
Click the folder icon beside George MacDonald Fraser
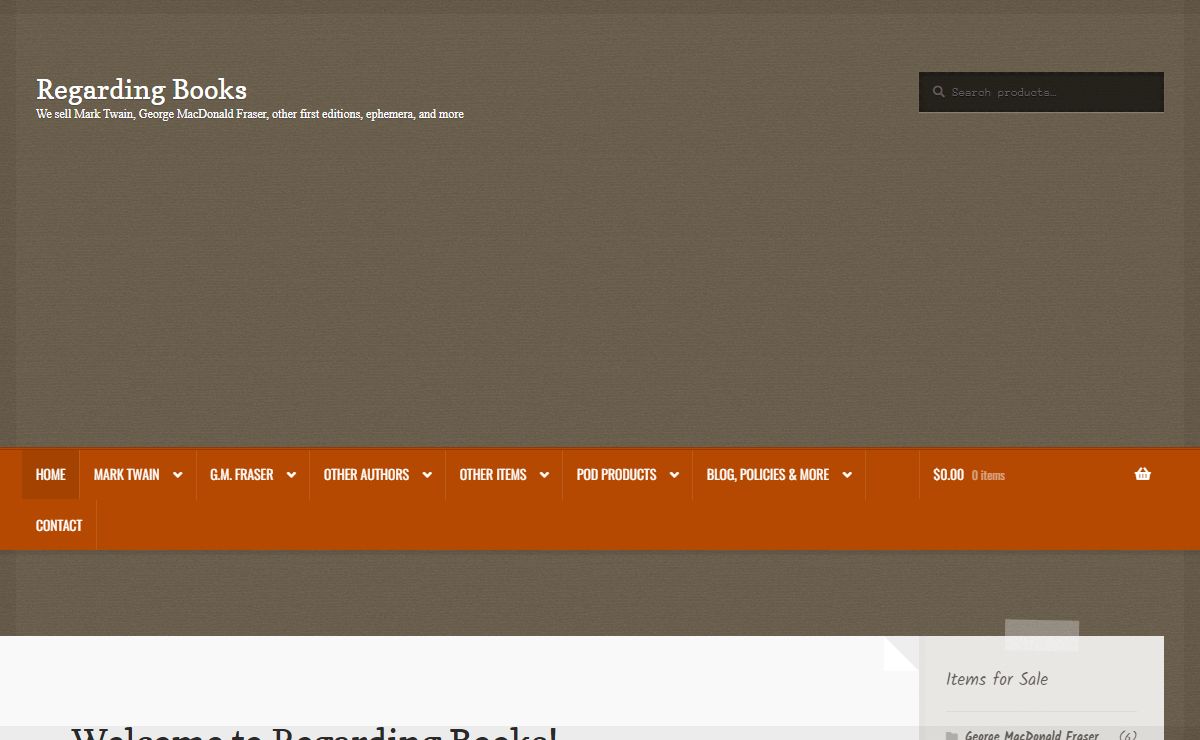coord(952,736)
